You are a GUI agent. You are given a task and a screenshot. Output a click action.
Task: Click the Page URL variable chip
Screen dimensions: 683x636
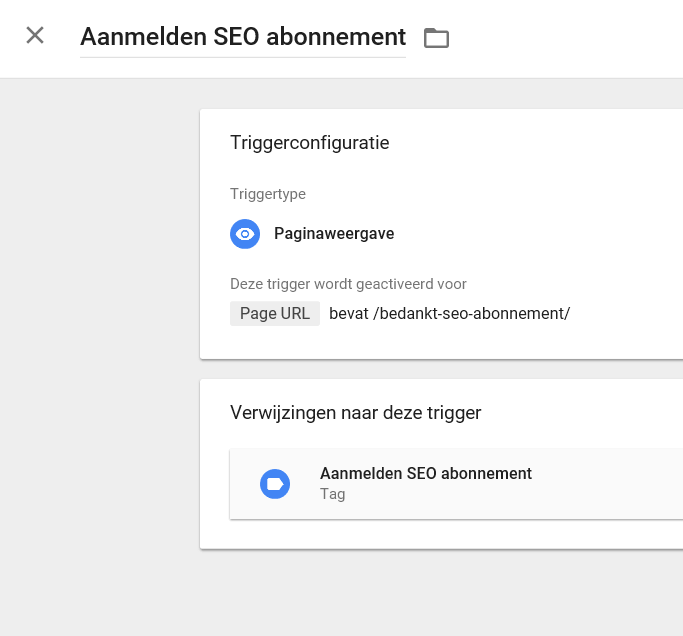pyautogui.click(x=275, y=313)
